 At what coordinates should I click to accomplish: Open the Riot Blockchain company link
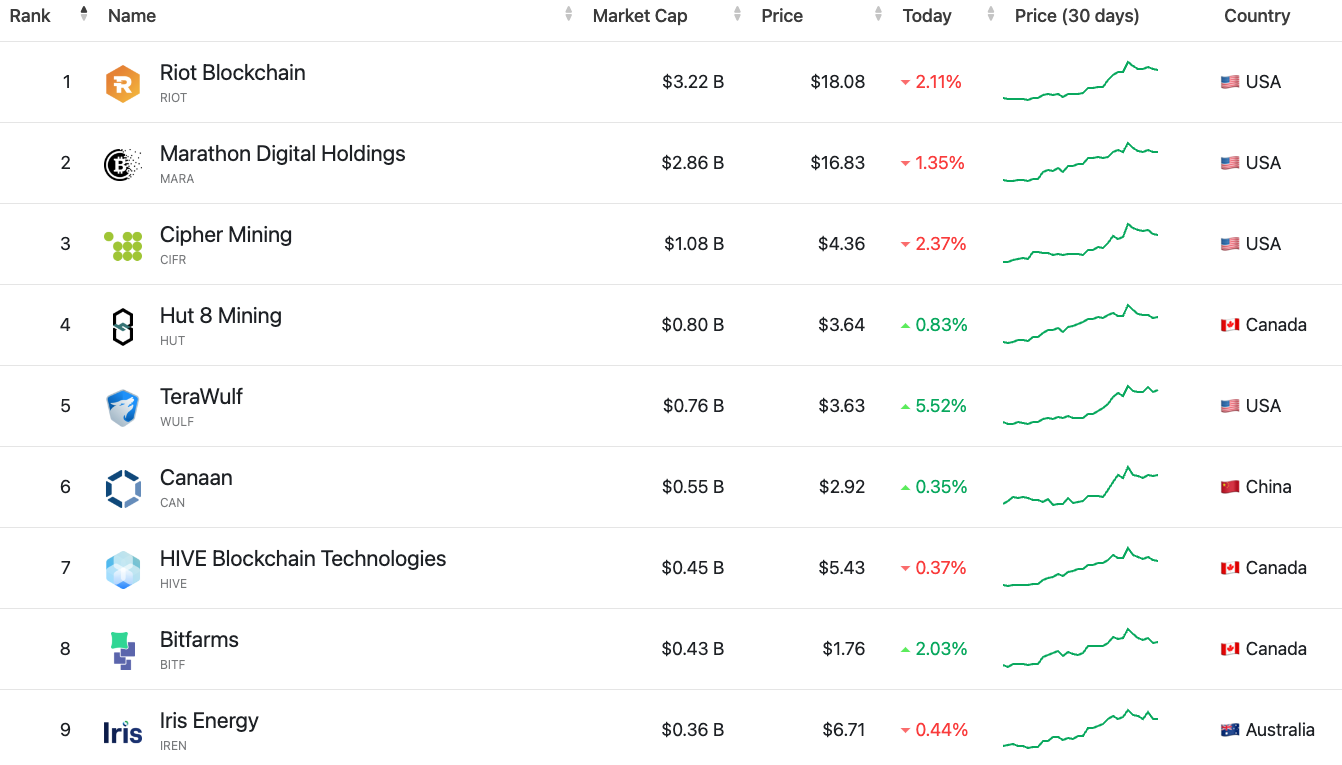pyautogui.click(x=233, y=73)
